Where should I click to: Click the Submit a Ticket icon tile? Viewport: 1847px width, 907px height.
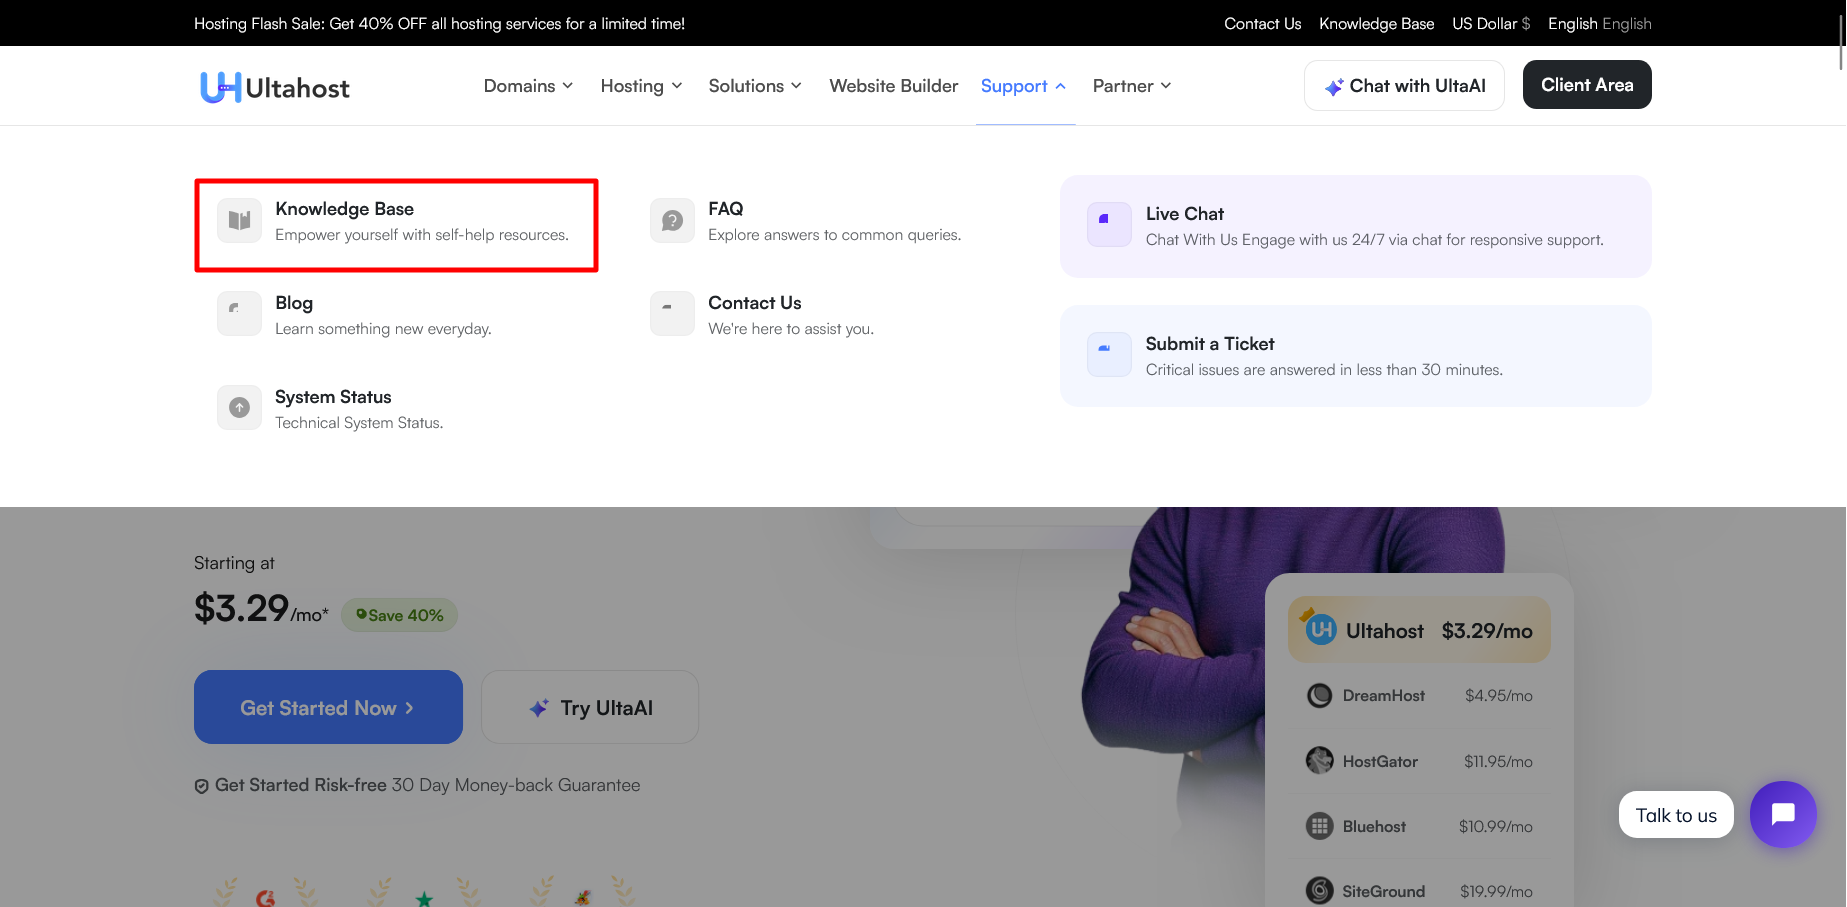[x=1109, y=354]
